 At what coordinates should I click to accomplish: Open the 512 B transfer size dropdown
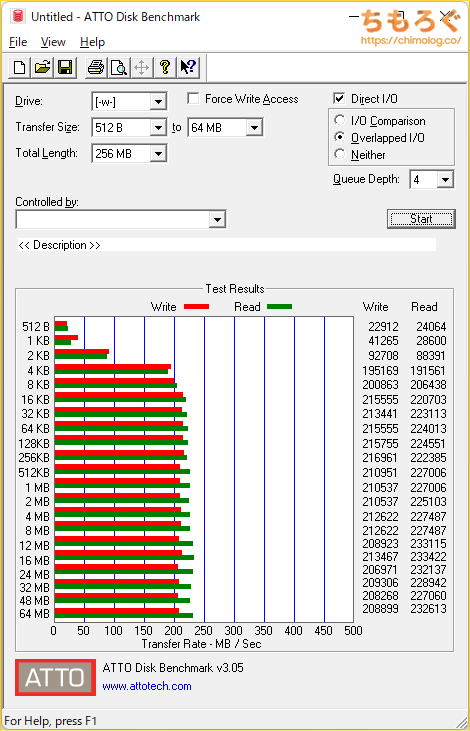[x=159, y=127]
